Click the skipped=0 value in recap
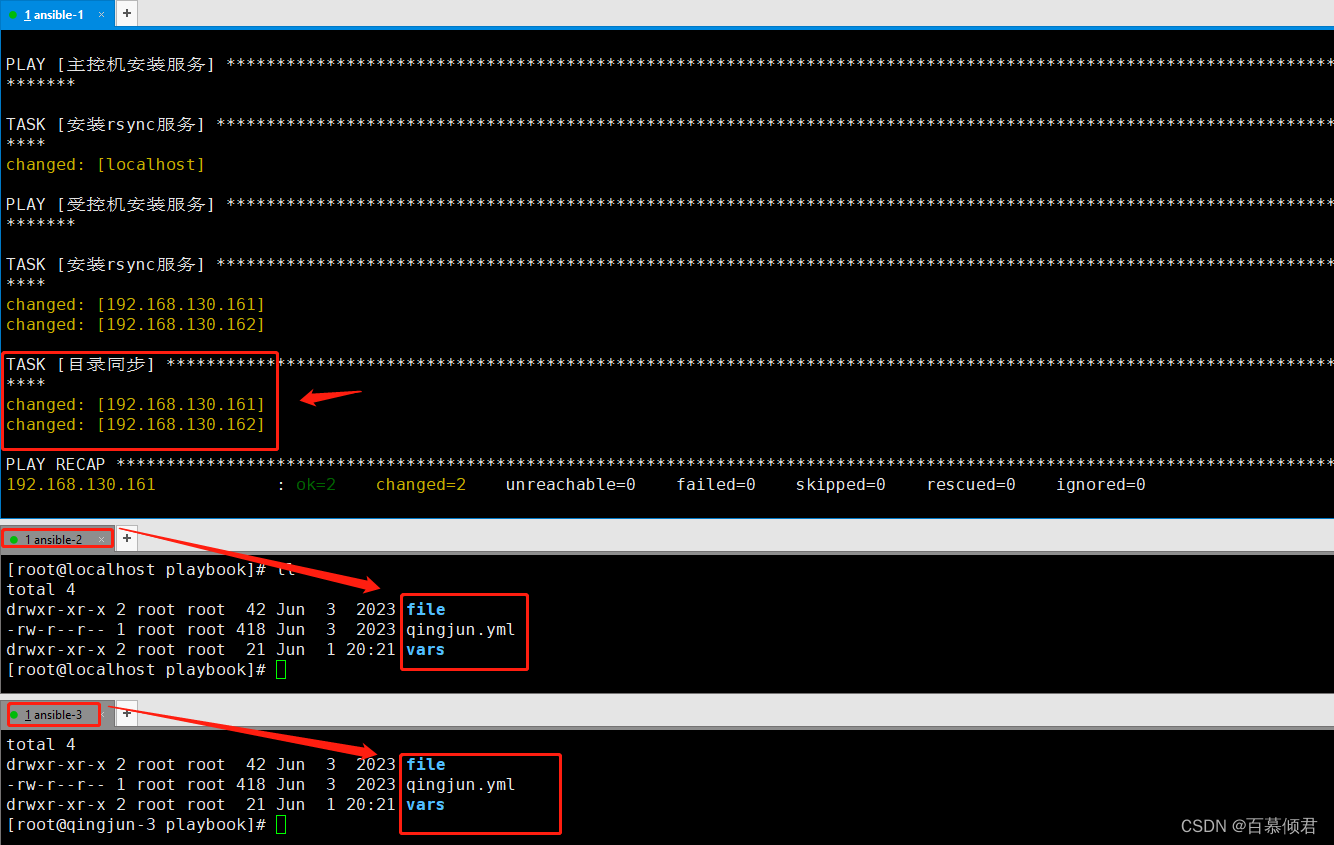This screenshot has height=845, width=1334. tap(840, 485)
